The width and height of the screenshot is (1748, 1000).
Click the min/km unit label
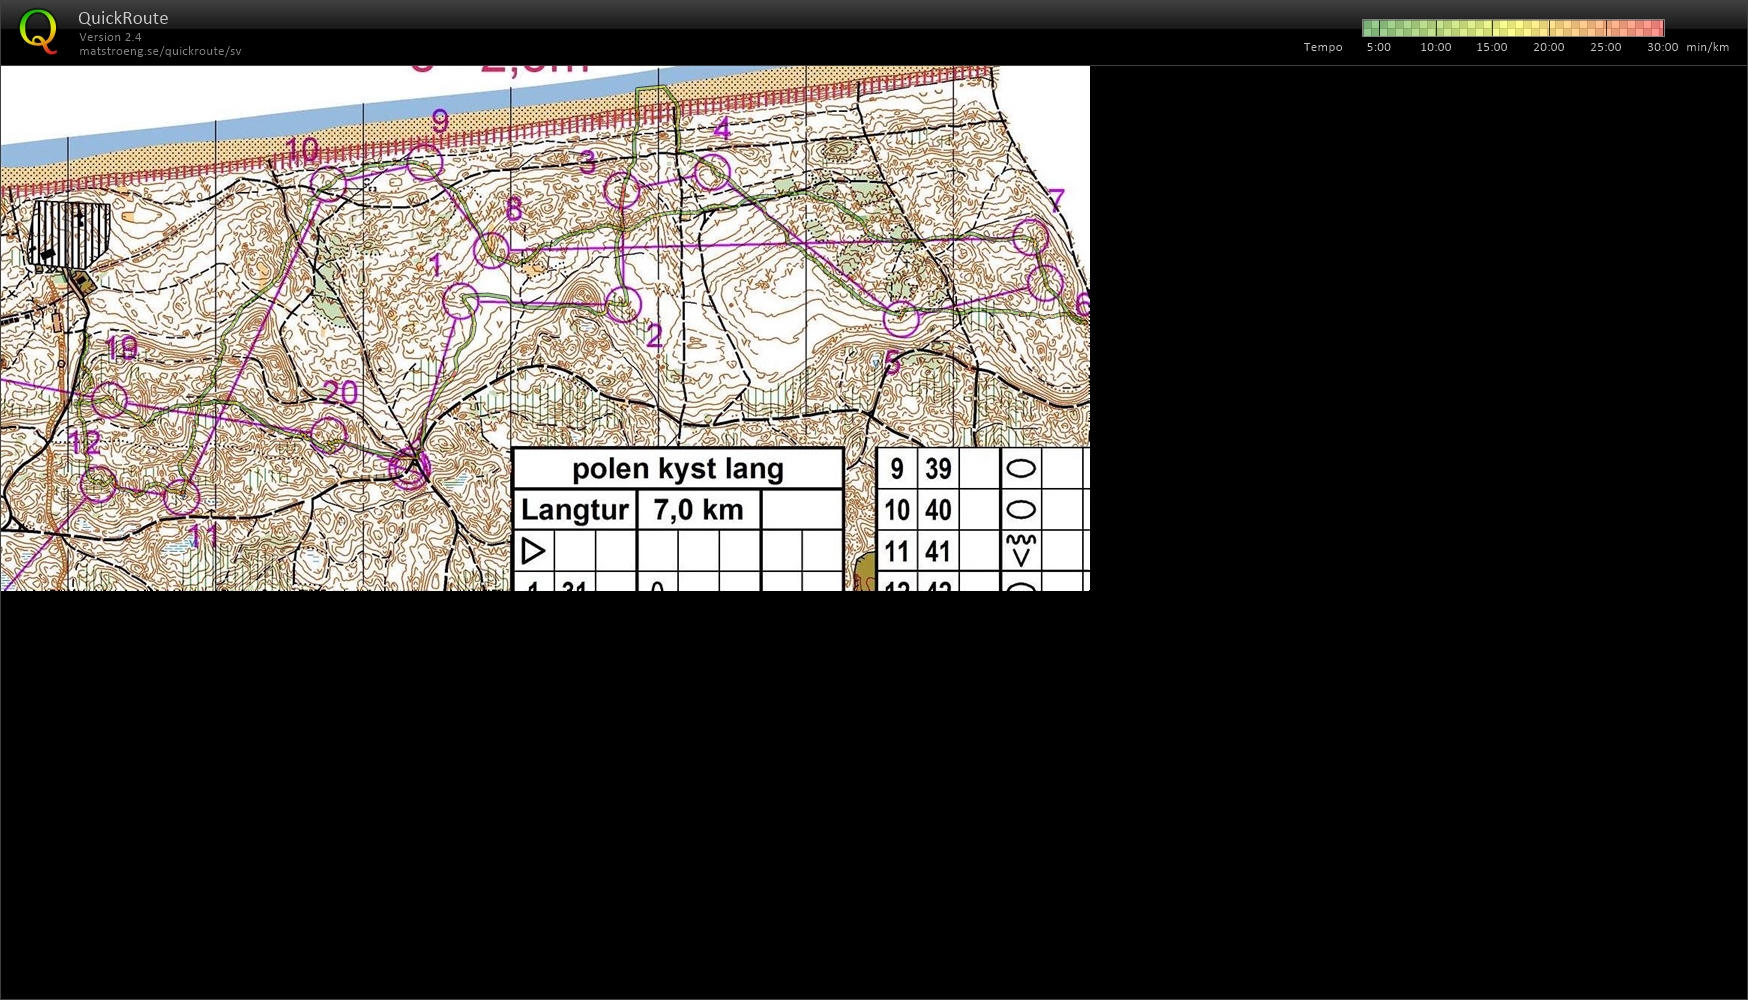tap(1707, 47)
